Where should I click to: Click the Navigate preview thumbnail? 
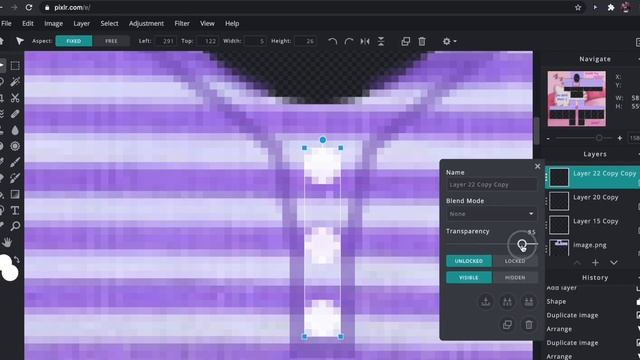[x=576, y=98]
